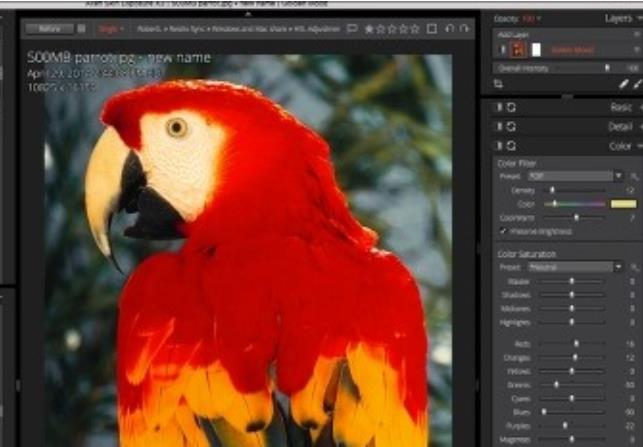Set rating to one star

coord(369,29)
